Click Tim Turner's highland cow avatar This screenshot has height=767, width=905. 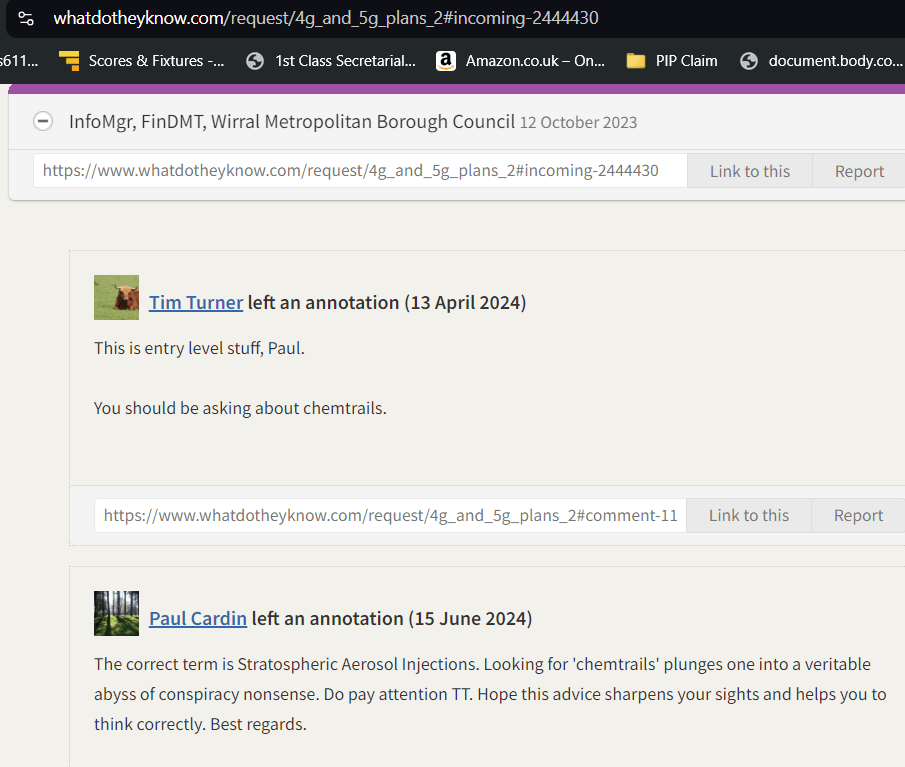(x=116, y=298)
